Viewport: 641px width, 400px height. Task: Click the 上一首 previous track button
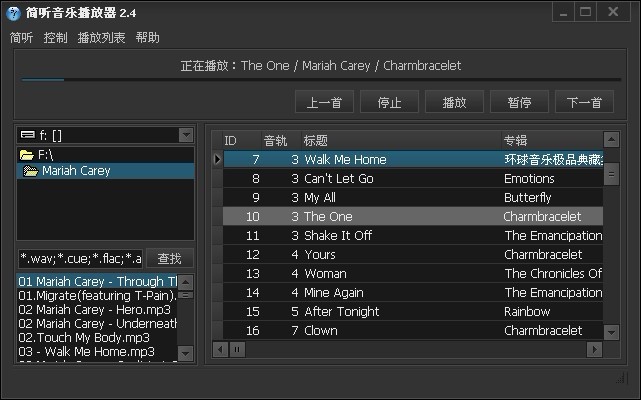point(325,102)
